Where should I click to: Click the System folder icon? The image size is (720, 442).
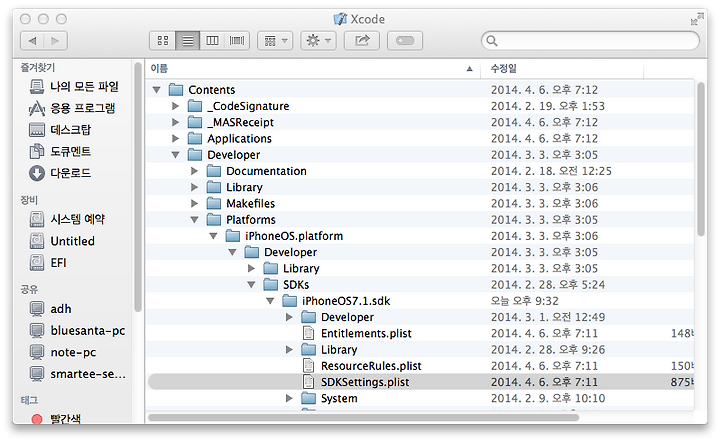309,398
